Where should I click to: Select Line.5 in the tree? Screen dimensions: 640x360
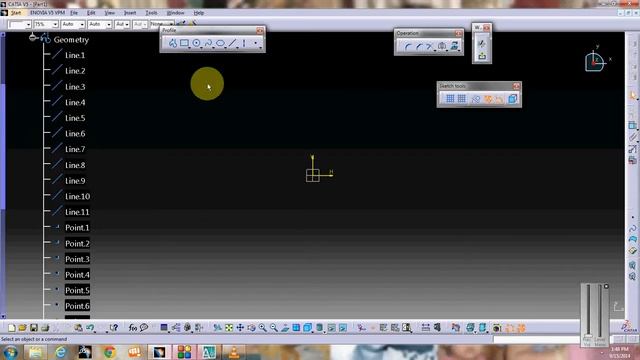point(75,118)
